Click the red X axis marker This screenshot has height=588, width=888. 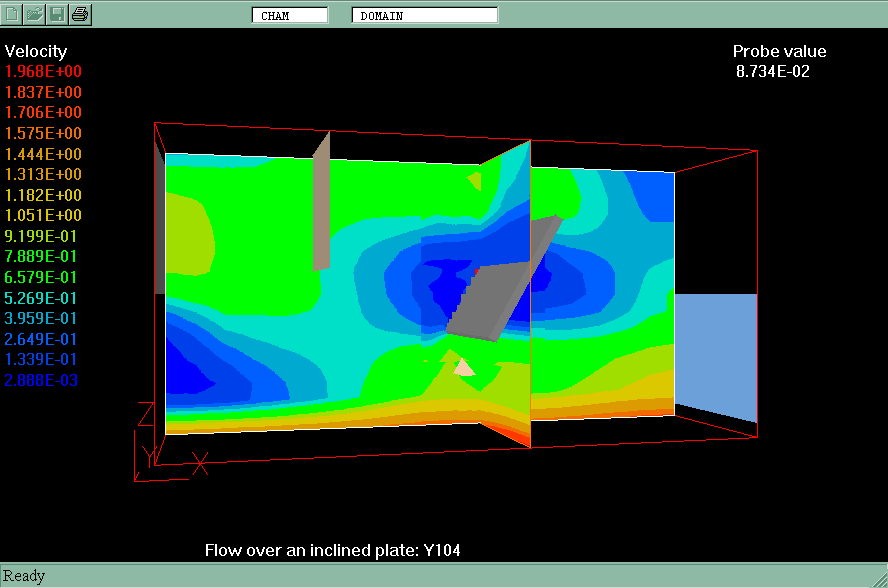200,463
